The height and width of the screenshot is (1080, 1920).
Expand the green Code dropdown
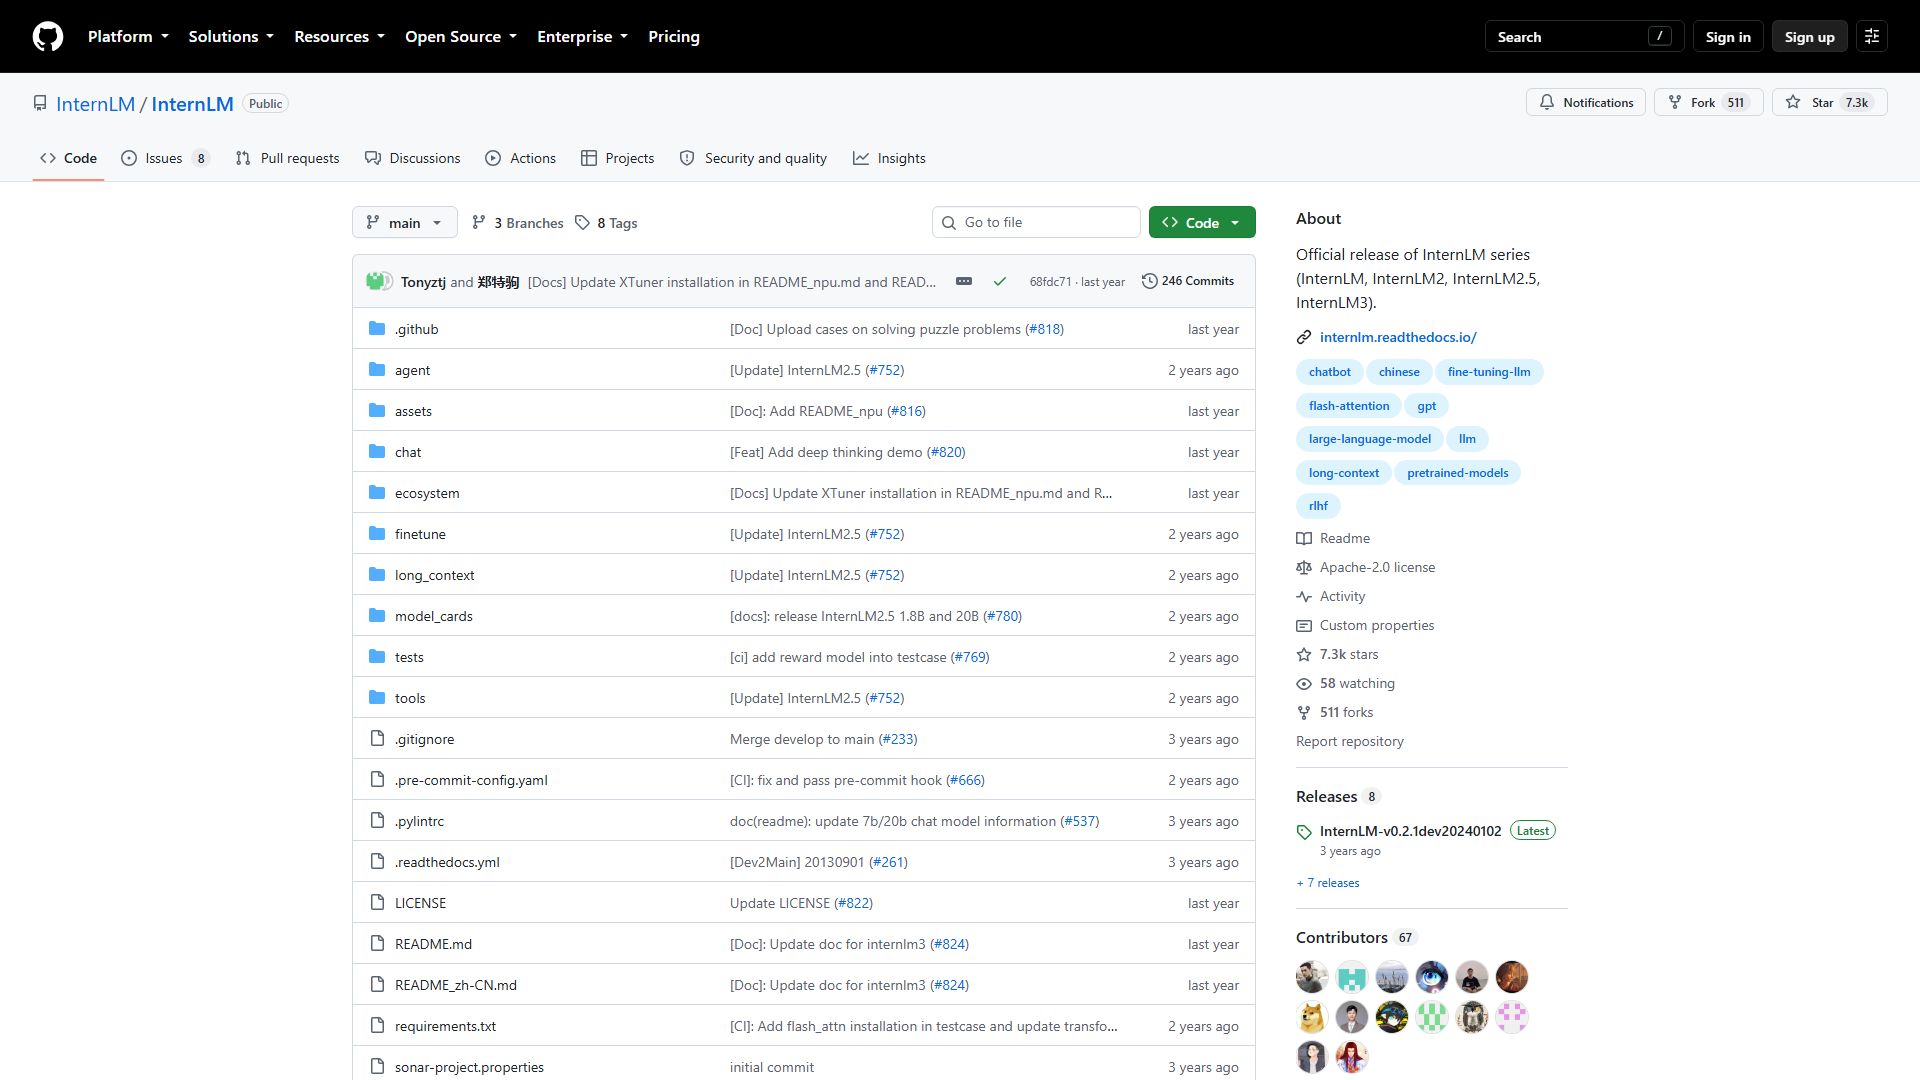(1202, 222)
